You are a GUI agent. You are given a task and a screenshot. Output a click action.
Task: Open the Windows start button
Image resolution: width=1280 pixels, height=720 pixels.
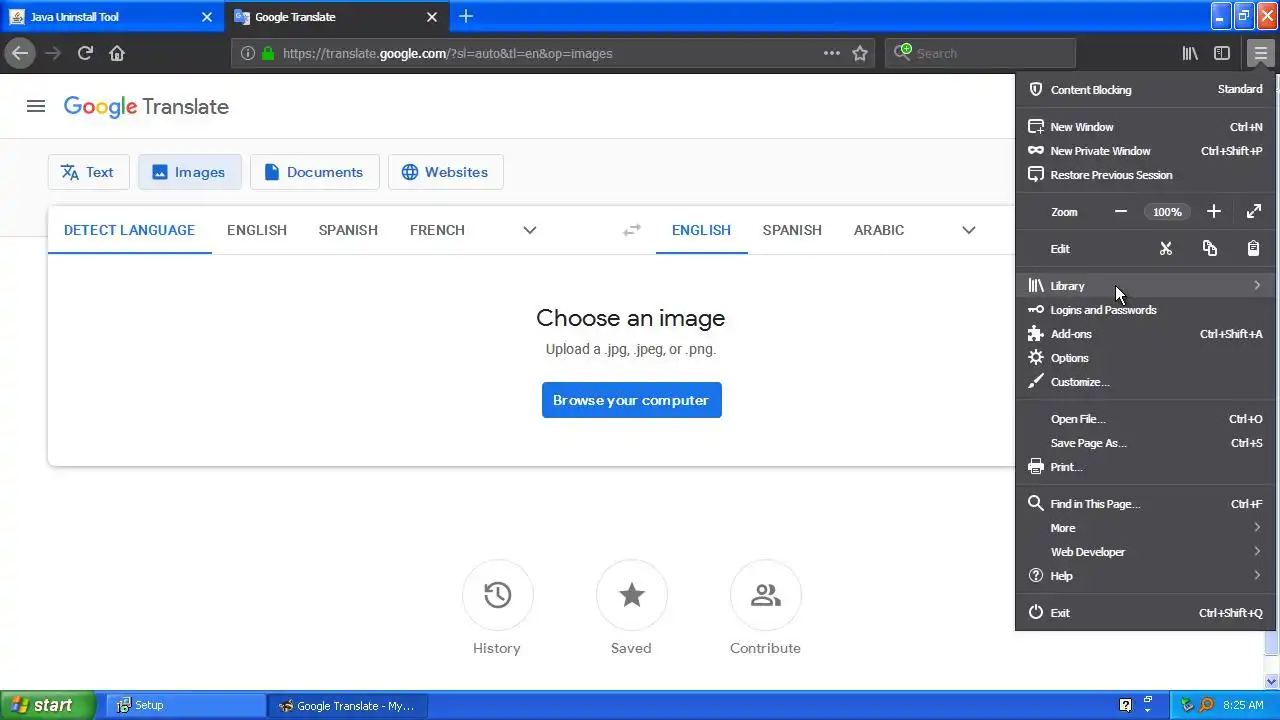click(48, 705)
